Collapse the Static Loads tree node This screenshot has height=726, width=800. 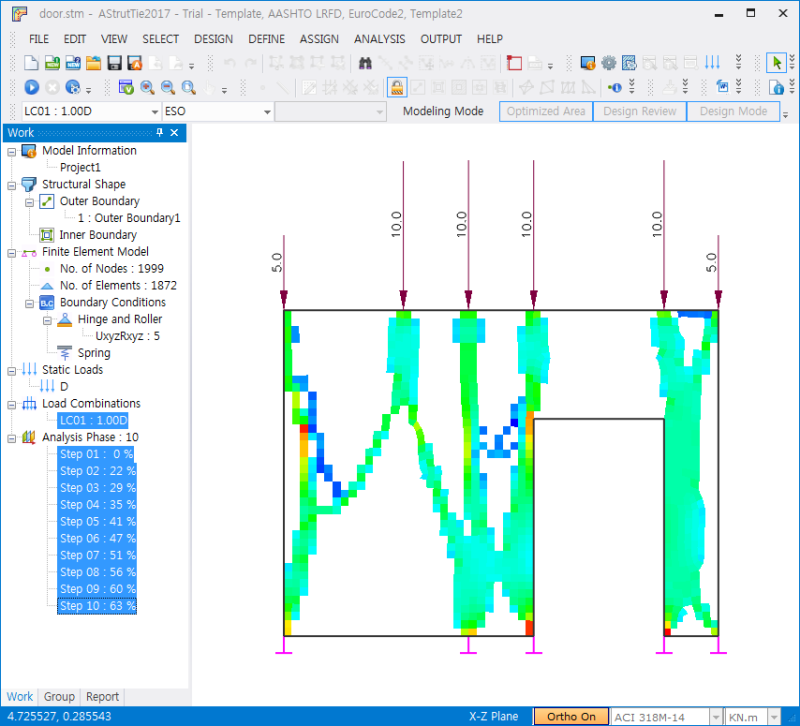(11, 370)
